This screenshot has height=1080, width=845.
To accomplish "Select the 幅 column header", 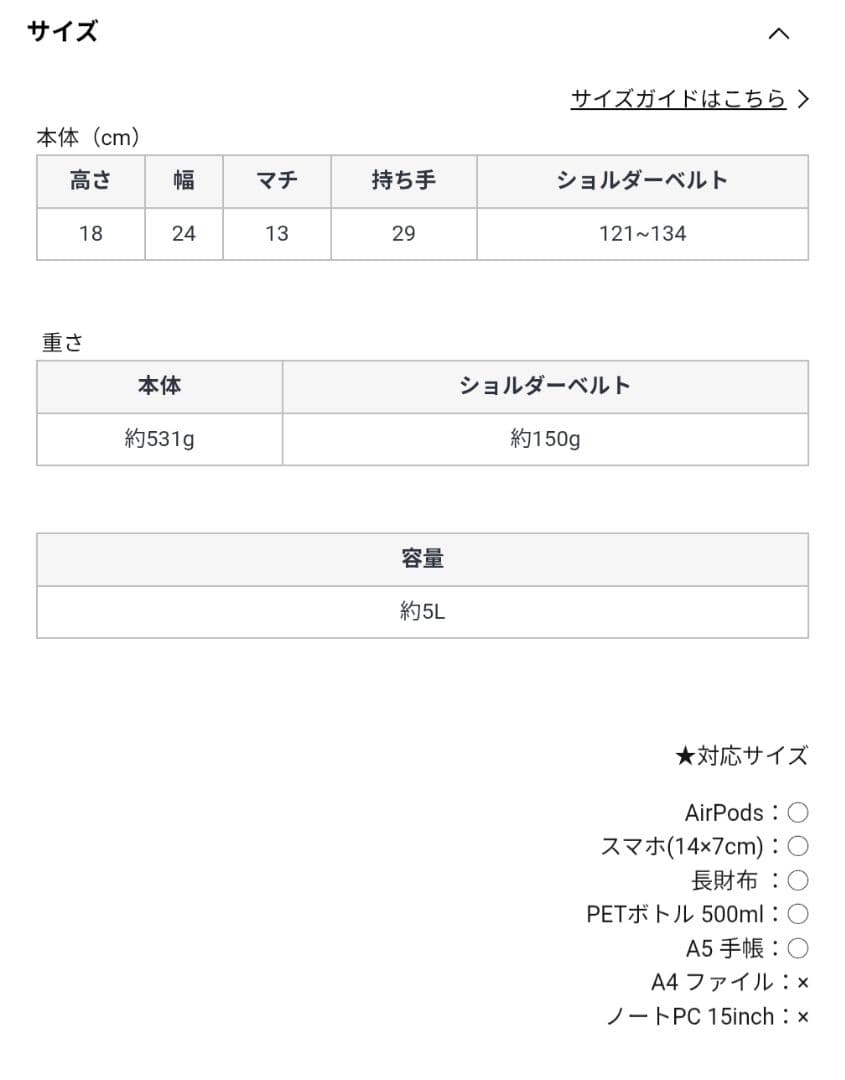I will pos(183,181).
